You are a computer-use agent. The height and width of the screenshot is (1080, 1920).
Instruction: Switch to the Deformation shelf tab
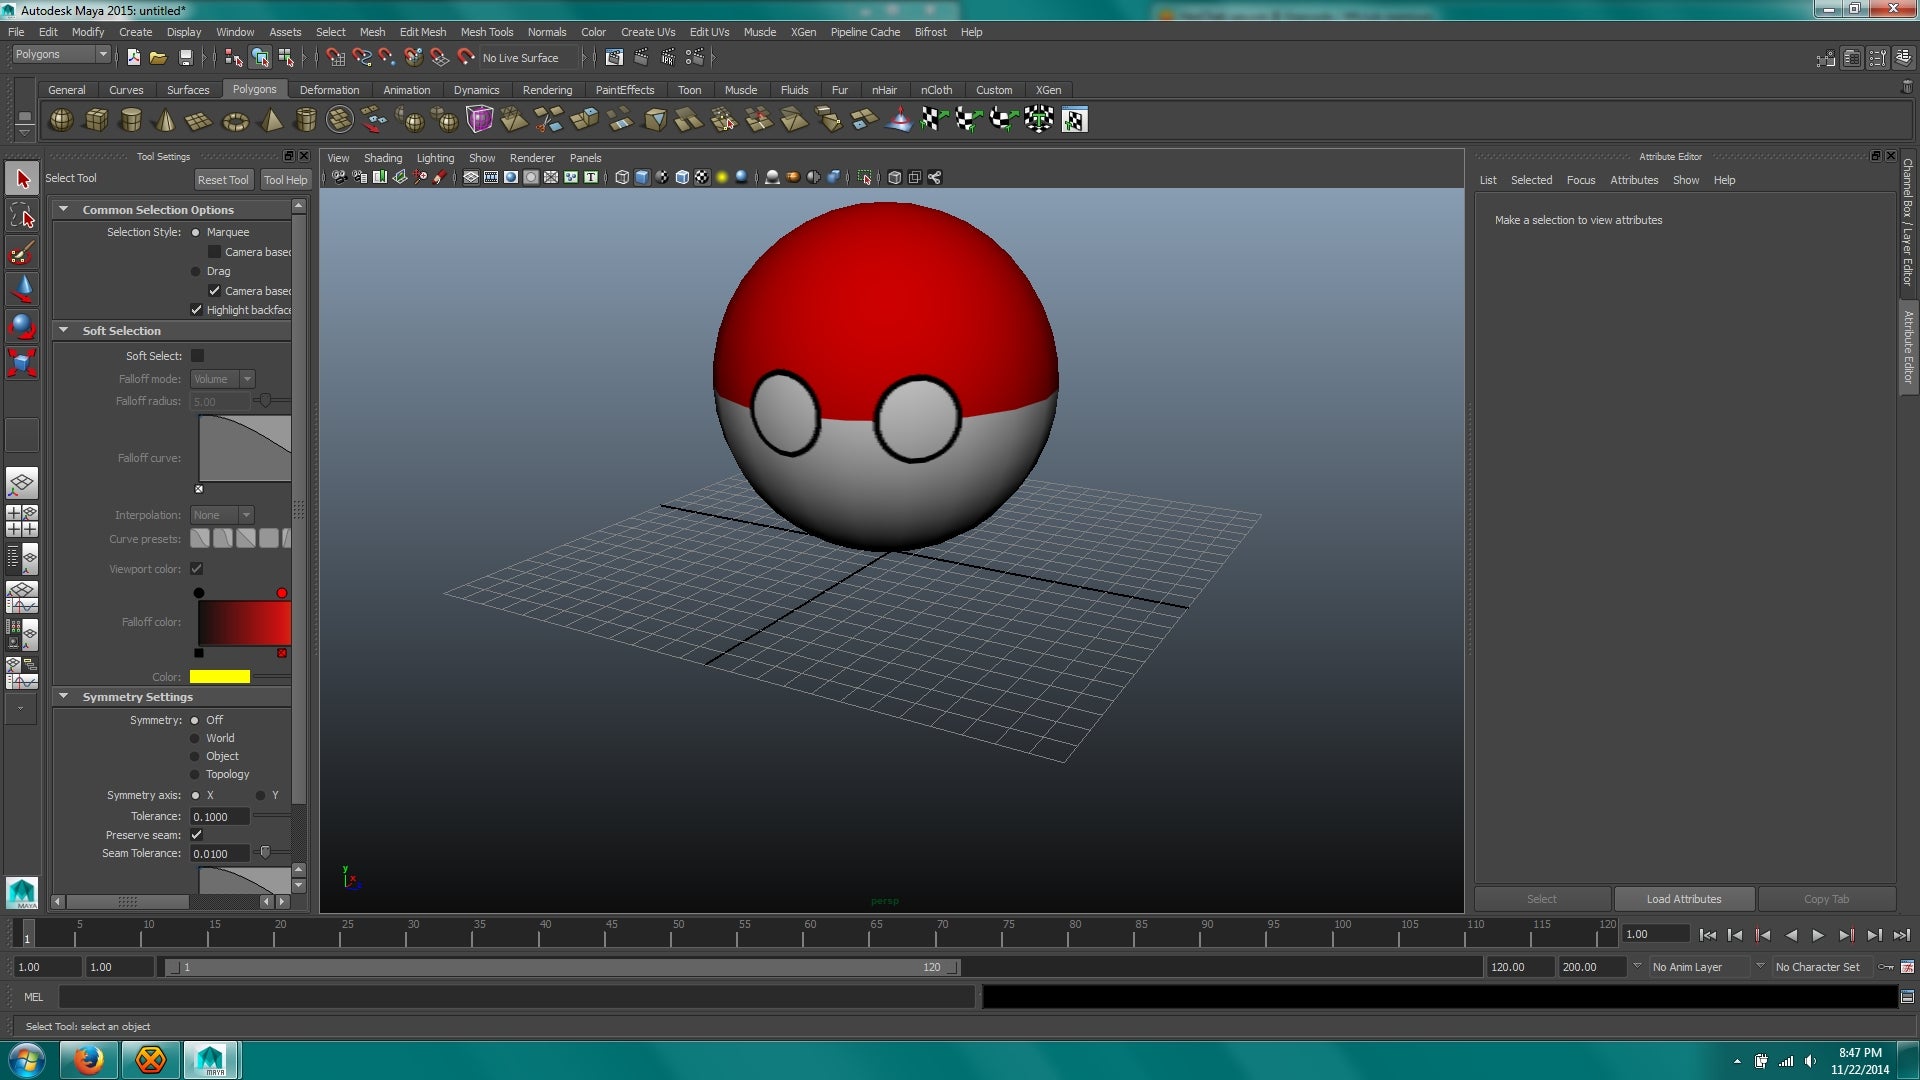tap(329, 90)
